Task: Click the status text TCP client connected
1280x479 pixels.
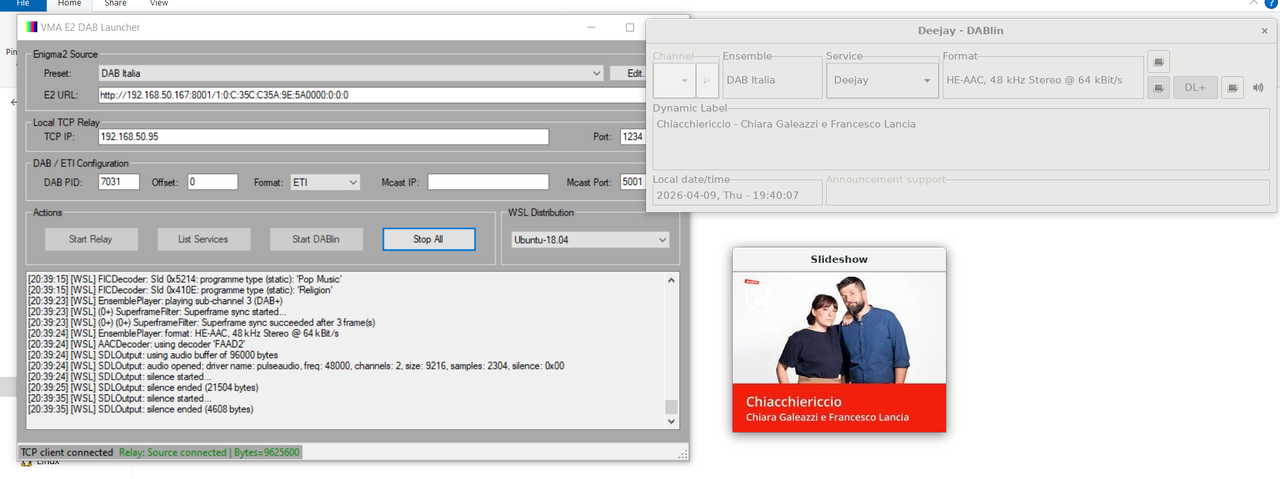Action: pos(67,452)
